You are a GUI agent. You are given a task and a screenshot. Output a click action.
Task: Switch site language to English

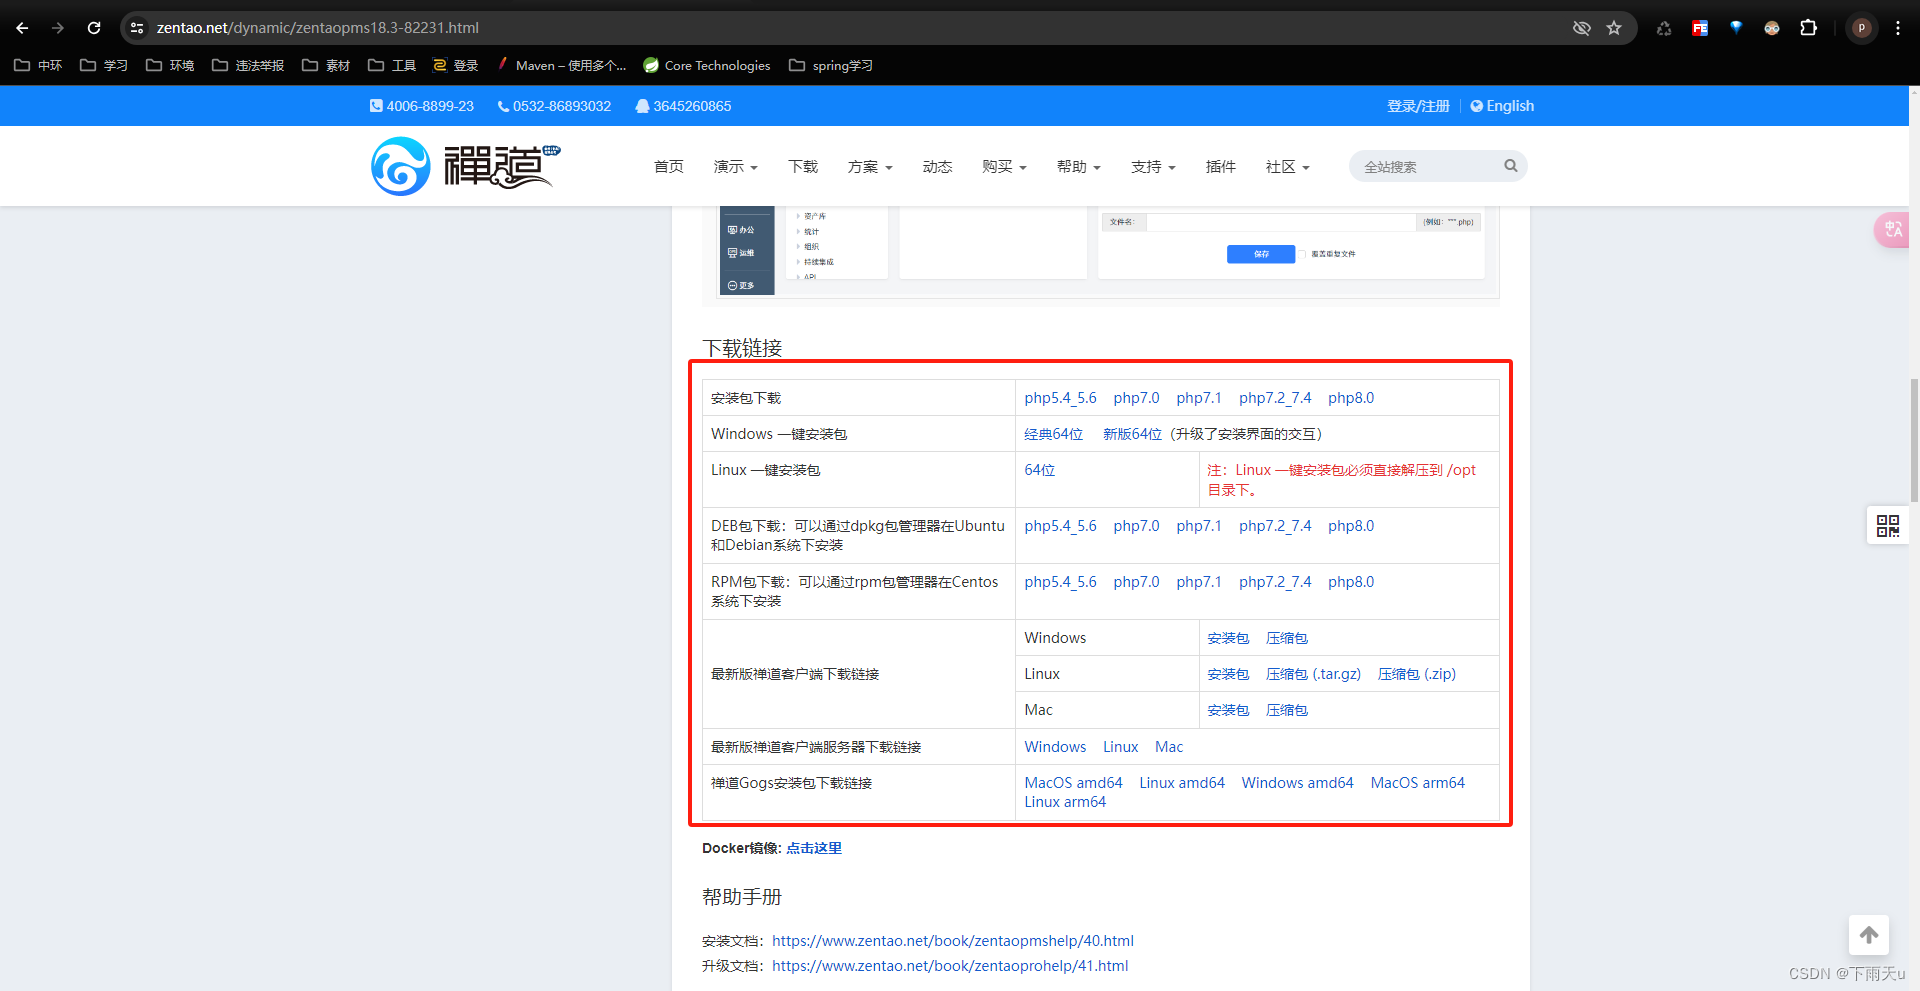click(1502, 106)
